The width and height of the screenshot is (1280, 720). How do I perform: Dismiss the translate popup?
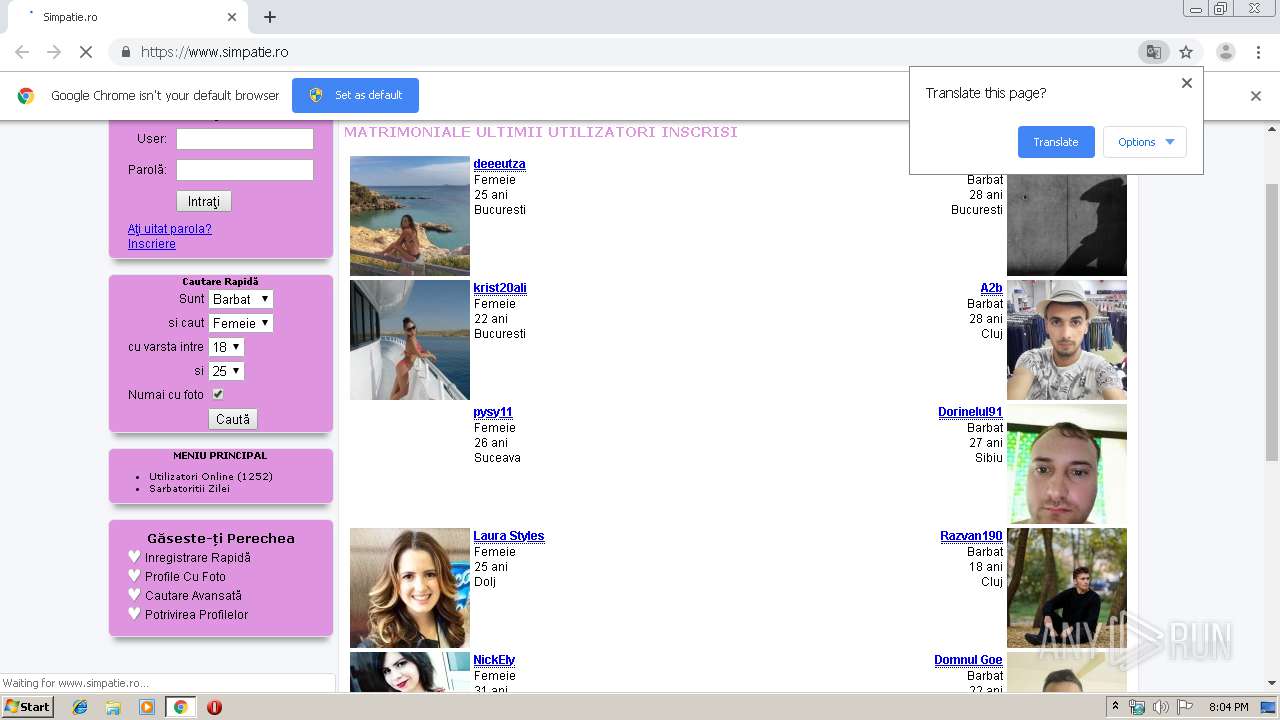tap(1187, 83)
